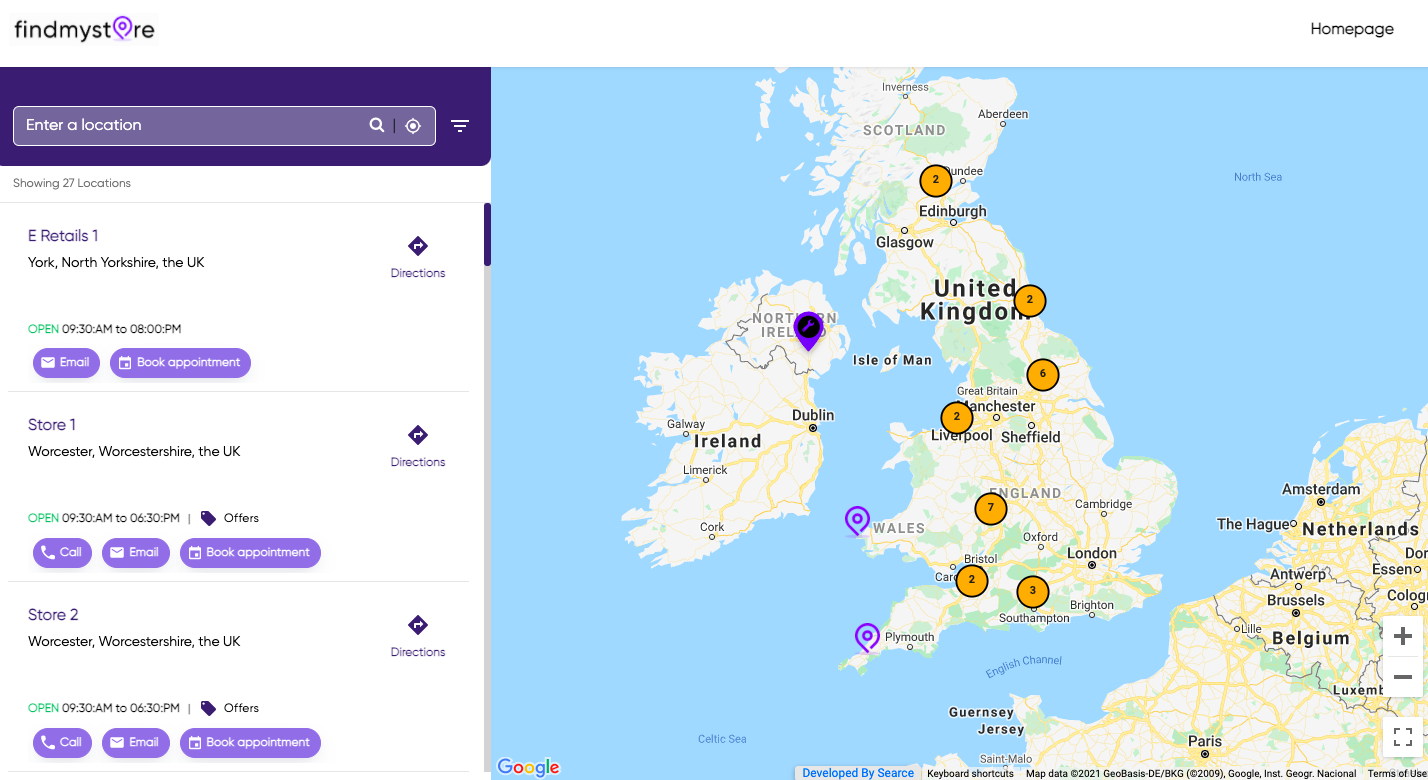This screenshot has height=780, width=1428.
Task: Open the Homepage menu link
Action: 1351,29
